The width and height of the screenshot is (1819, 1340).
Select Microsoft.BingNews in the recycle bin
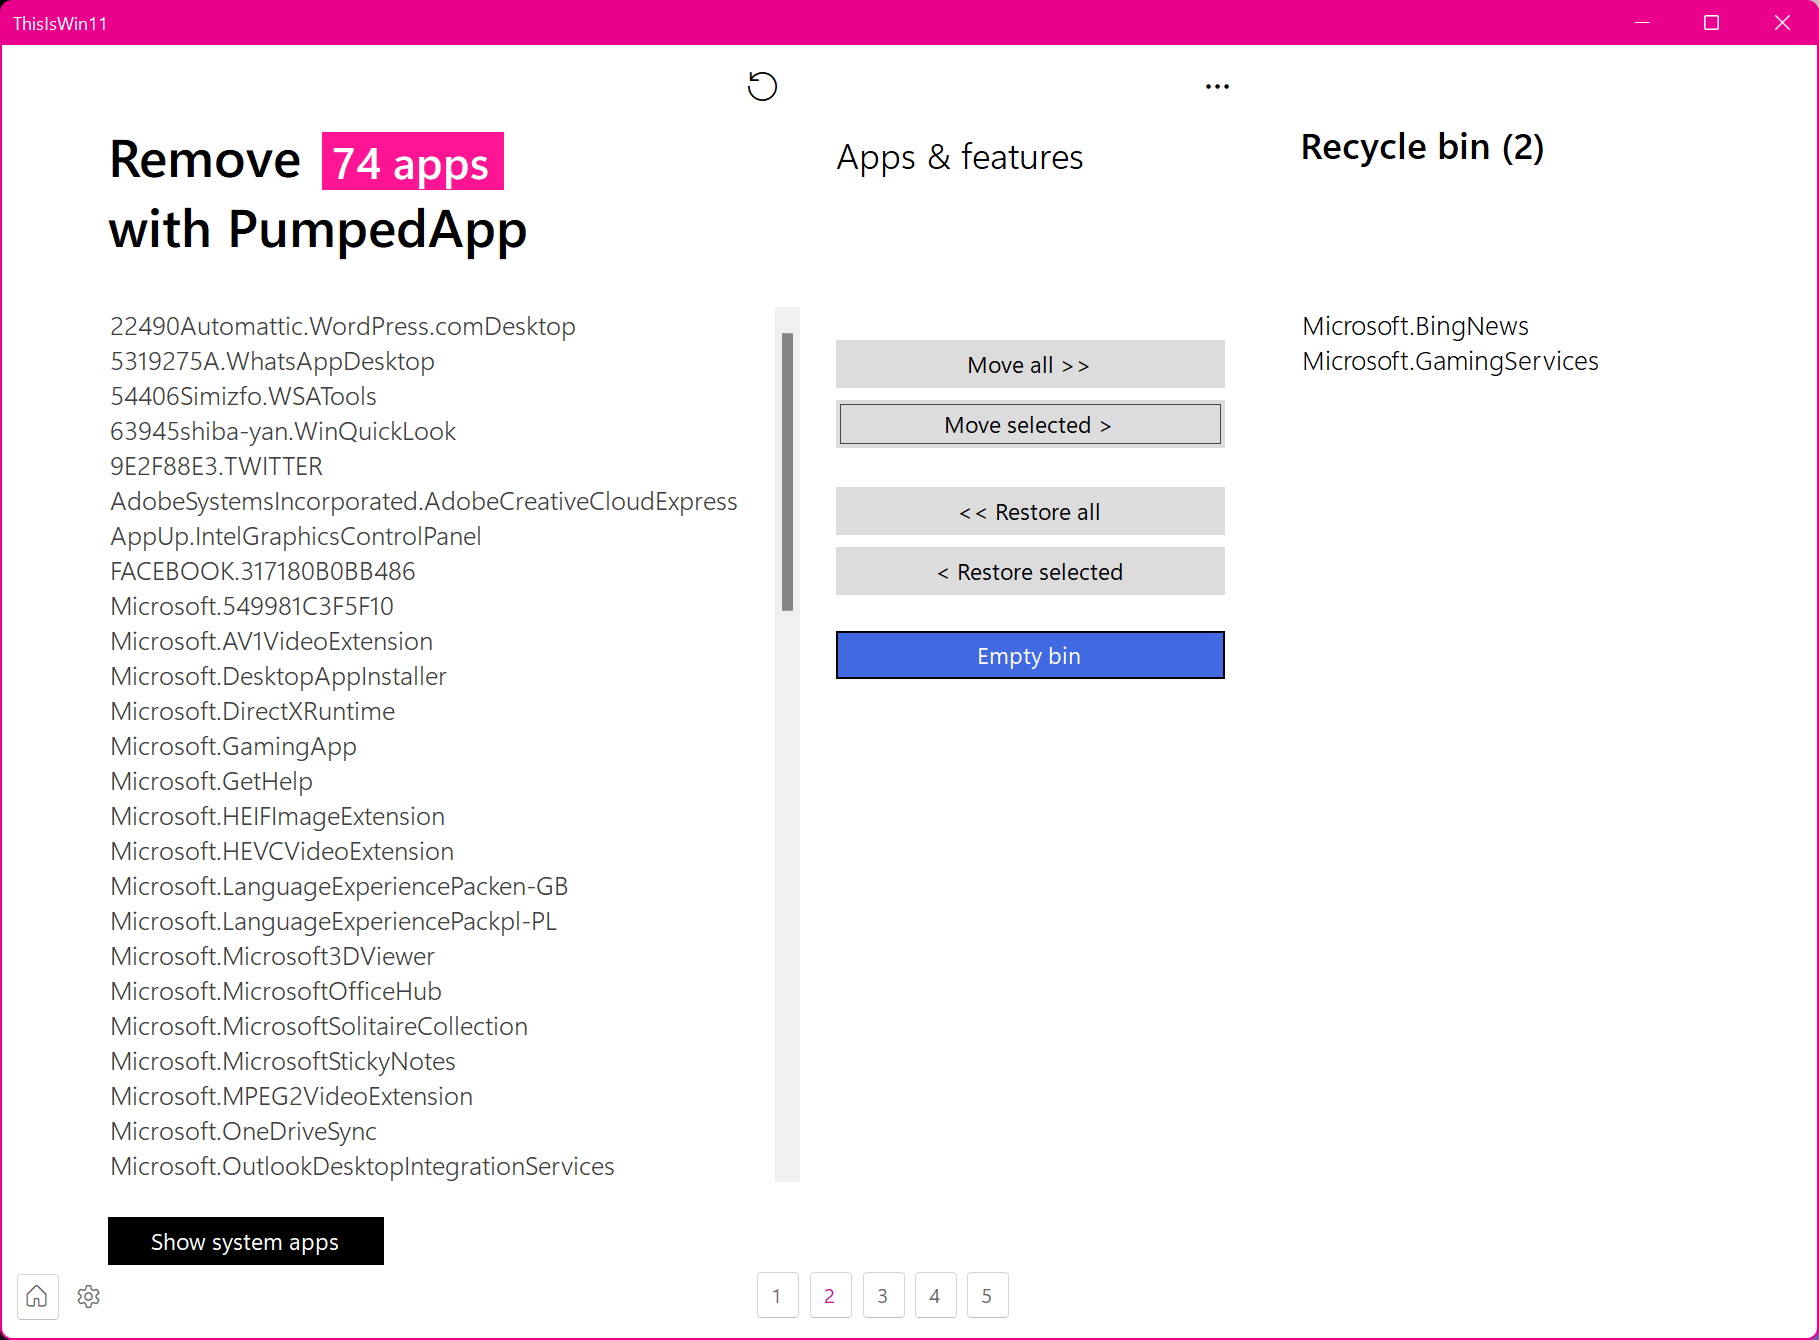coord(1415,327)
